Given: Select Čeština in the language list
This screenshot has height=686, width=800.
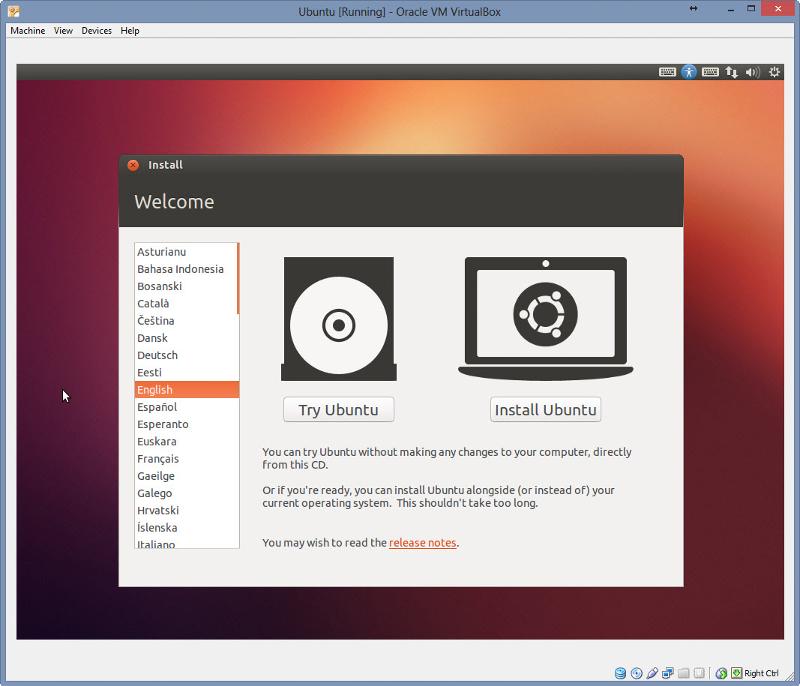Looking at the screenshot, I should (x=186, y=321).
